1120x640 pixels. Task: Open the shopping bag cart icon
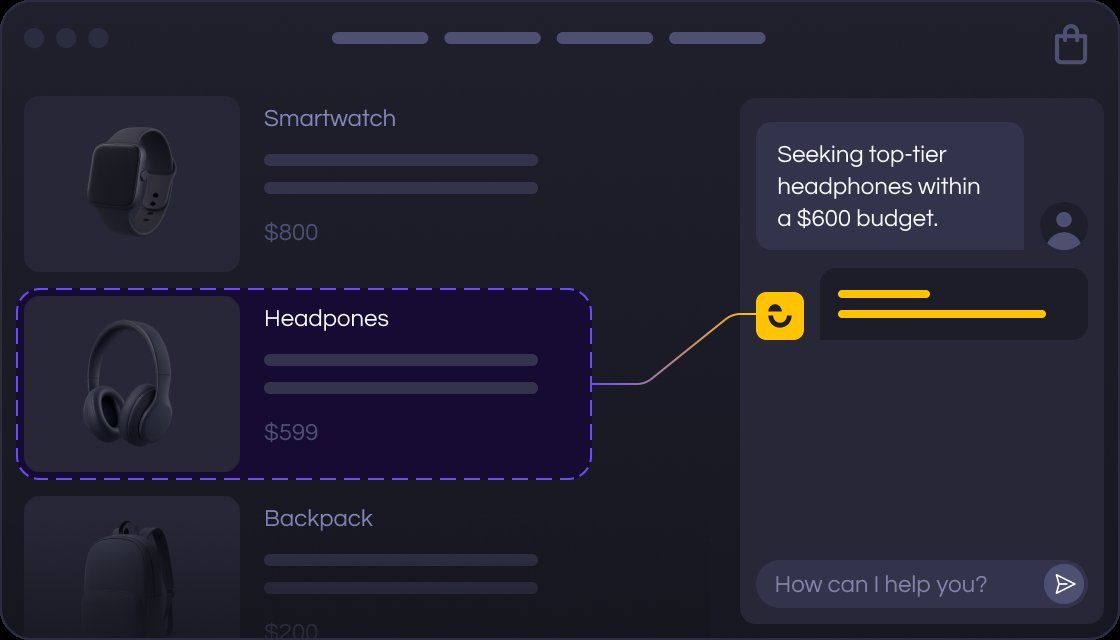(1070, 46)
